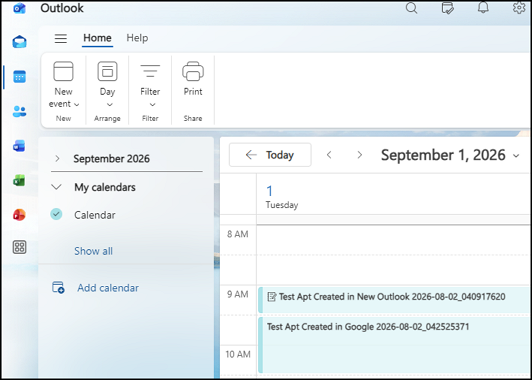Open notifications bell icon
Viewport: 532px width, 380px height.
[x=483, y=7]
